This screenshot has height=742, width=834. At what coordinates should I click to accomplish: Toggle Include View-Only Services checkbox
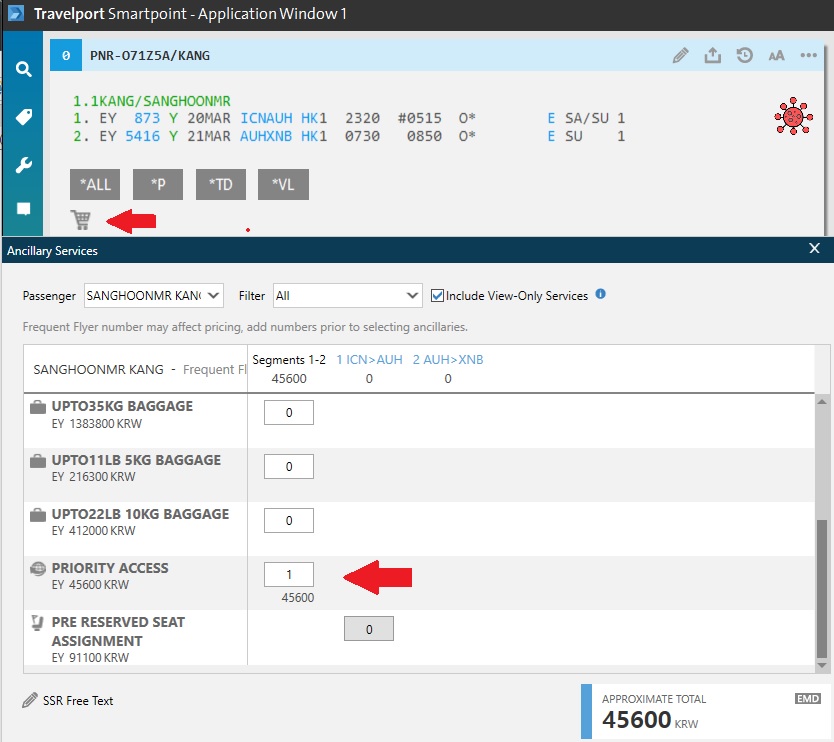437,296
